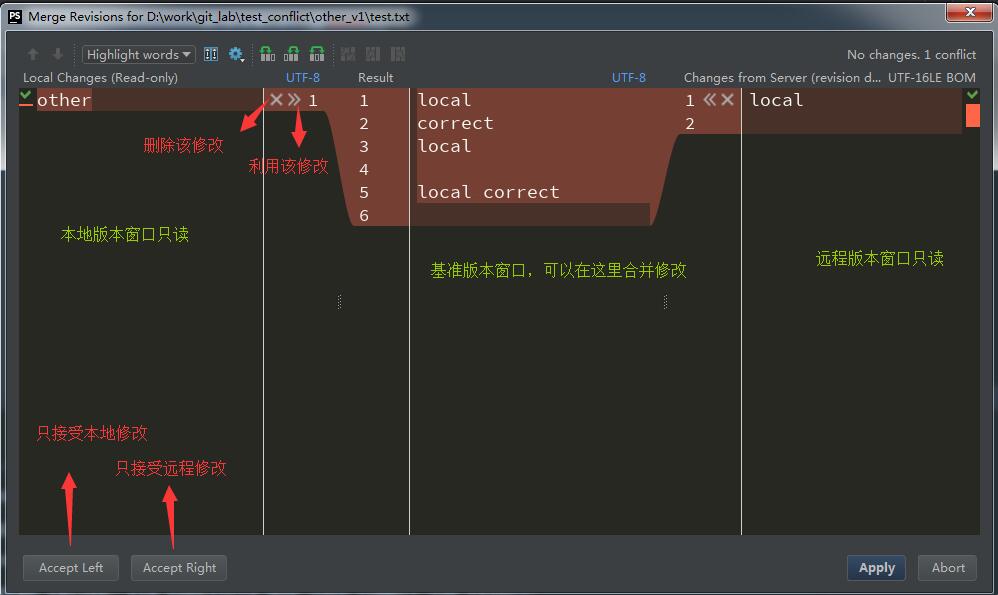
Task: Apply all non-conflicting changes from left
Action: point(267,55)
